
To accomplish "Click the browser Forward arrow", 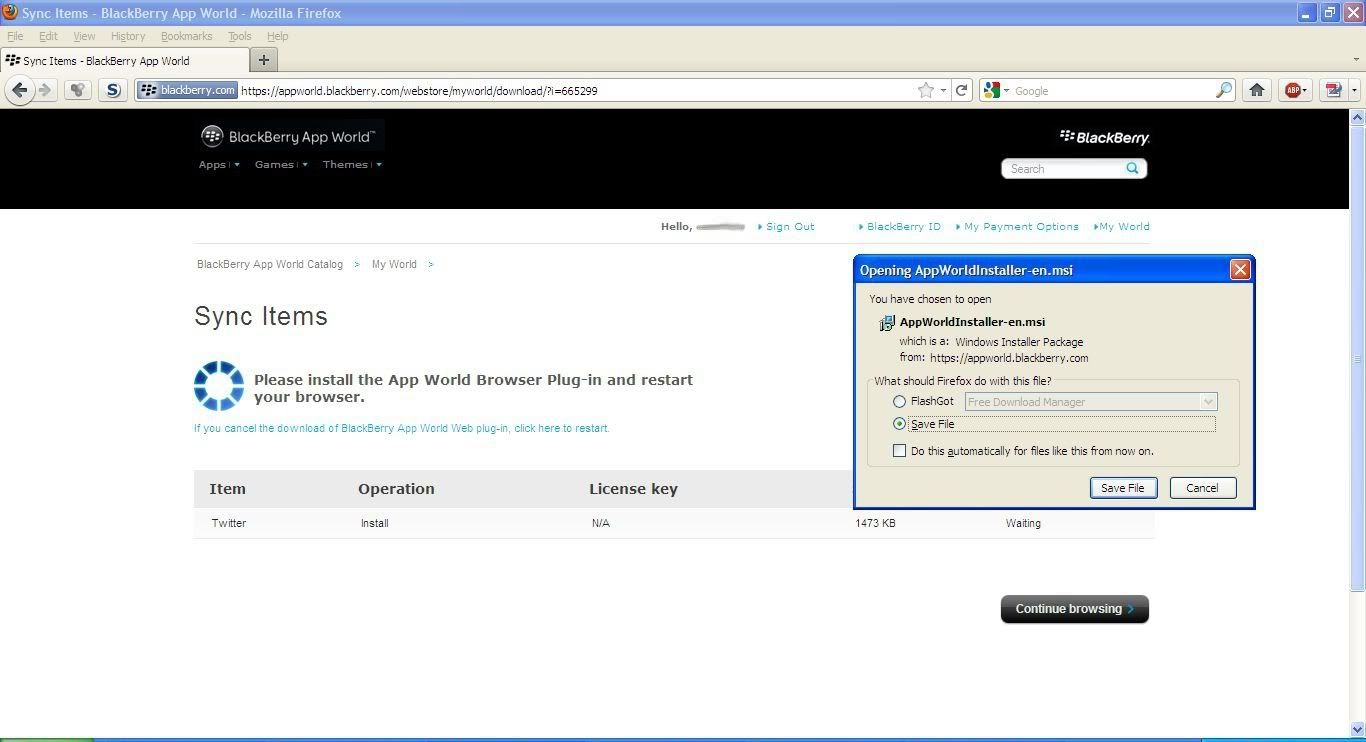I will tap(45, 90).
